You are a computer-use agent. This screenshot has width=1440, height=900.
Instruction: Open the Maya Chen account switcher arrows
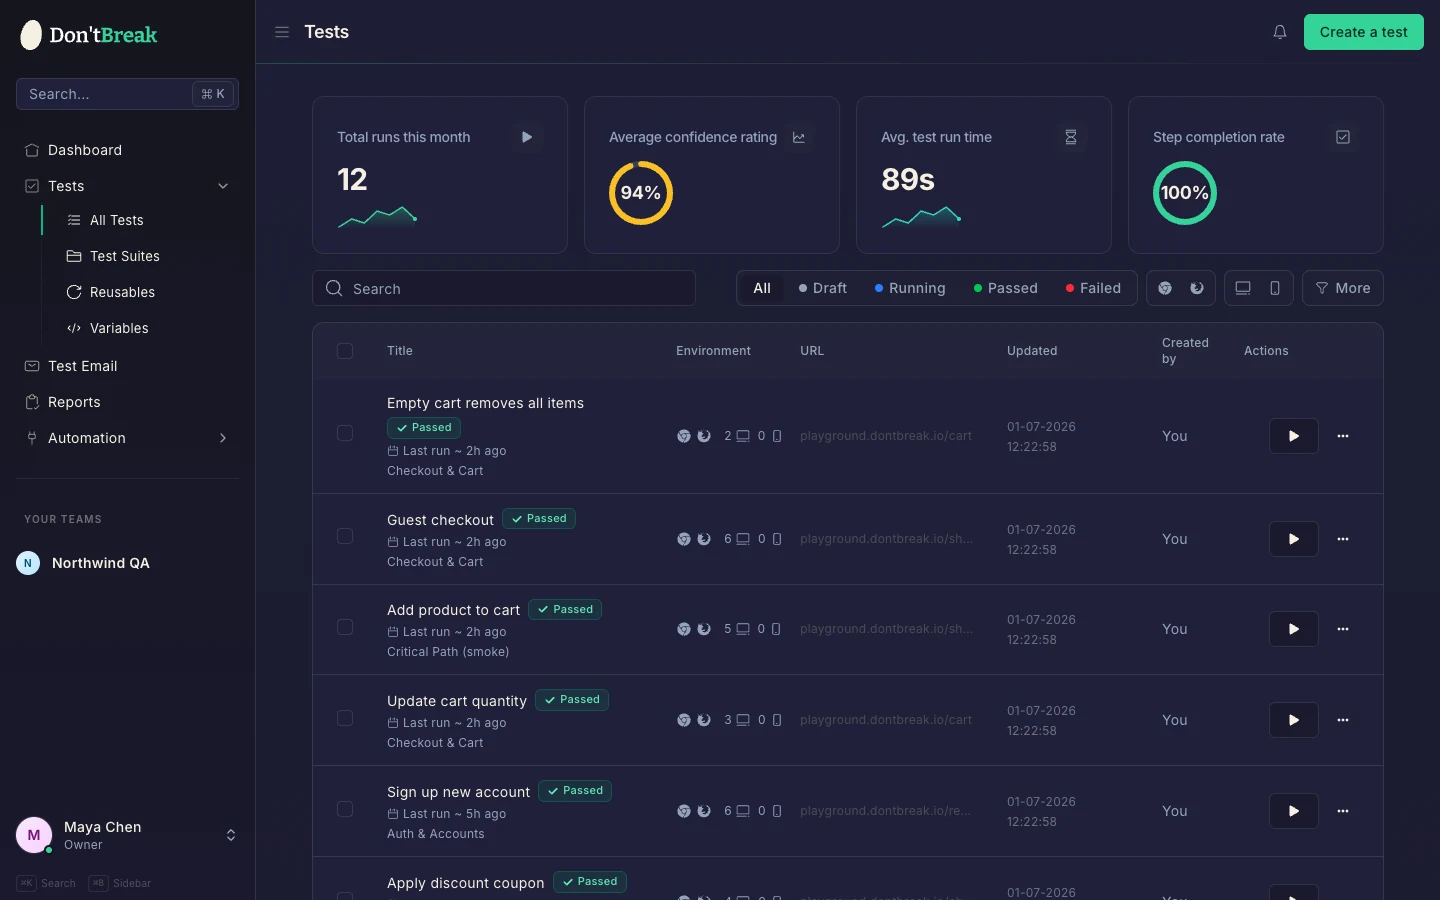coord(231,835)
